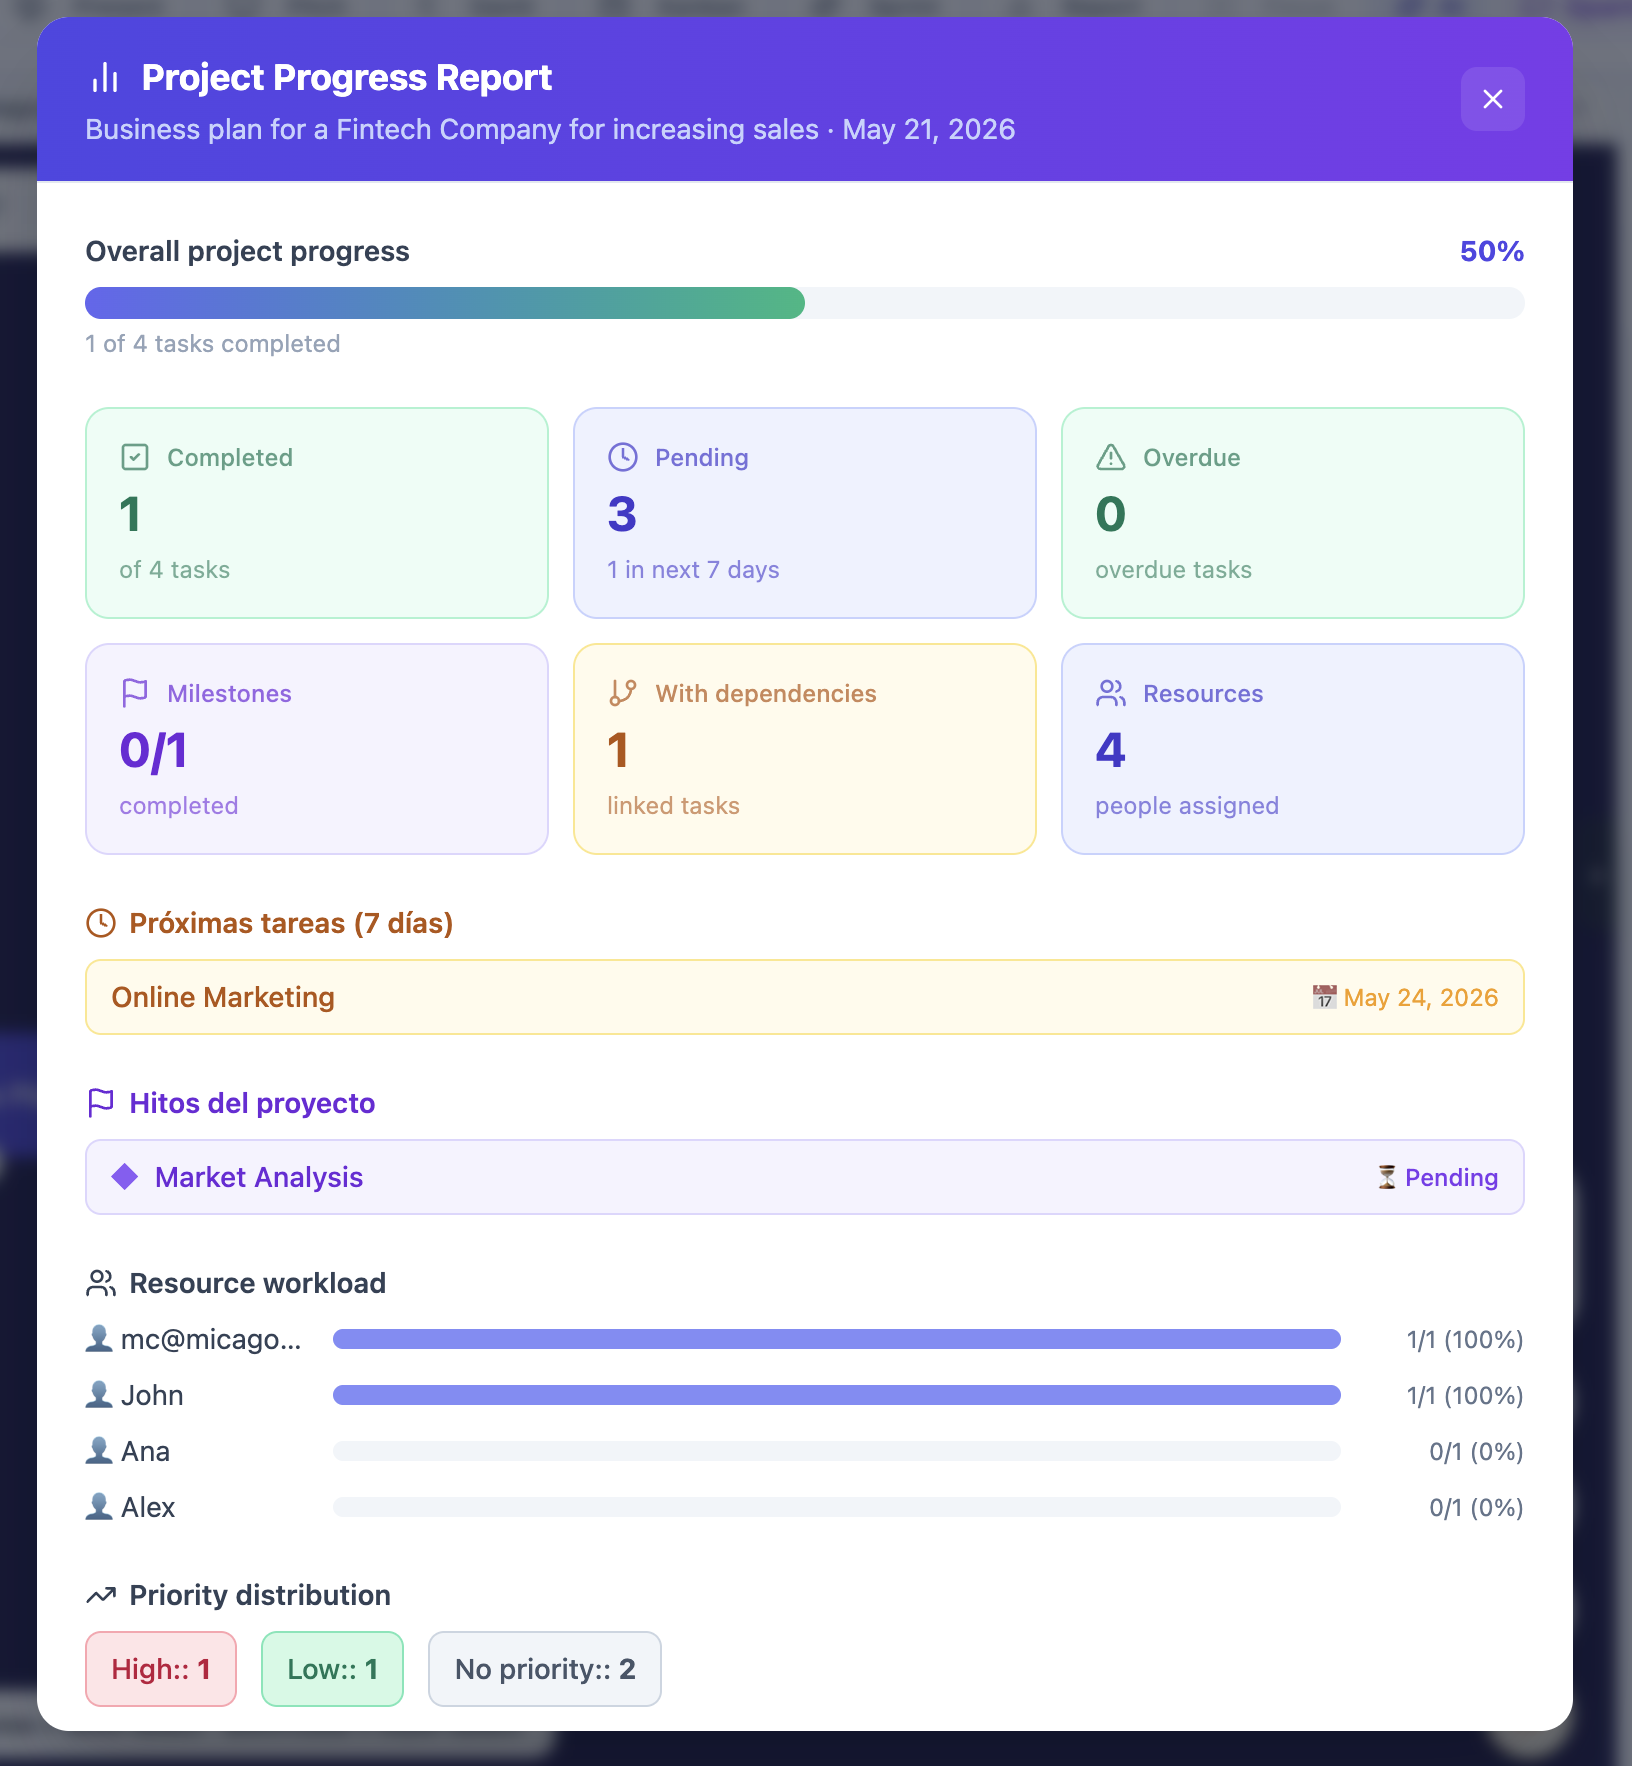Click the With dependencies card title
Viewport: 1632px width, 1766px height.
766,693
